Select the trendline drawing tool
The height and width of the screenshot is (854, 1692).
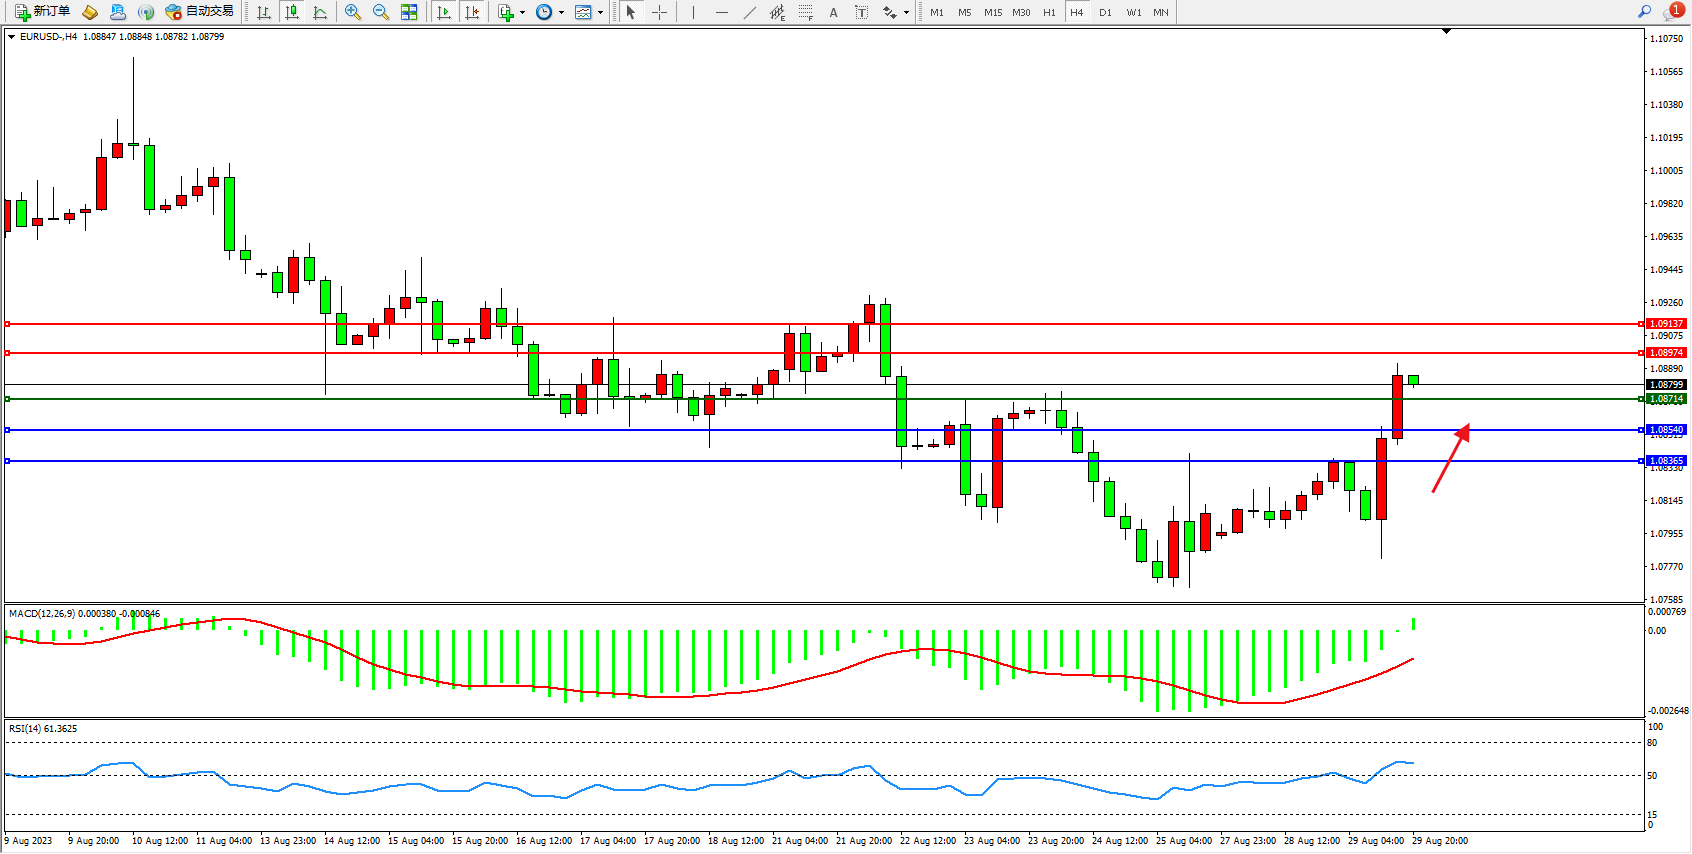[750, 12]
